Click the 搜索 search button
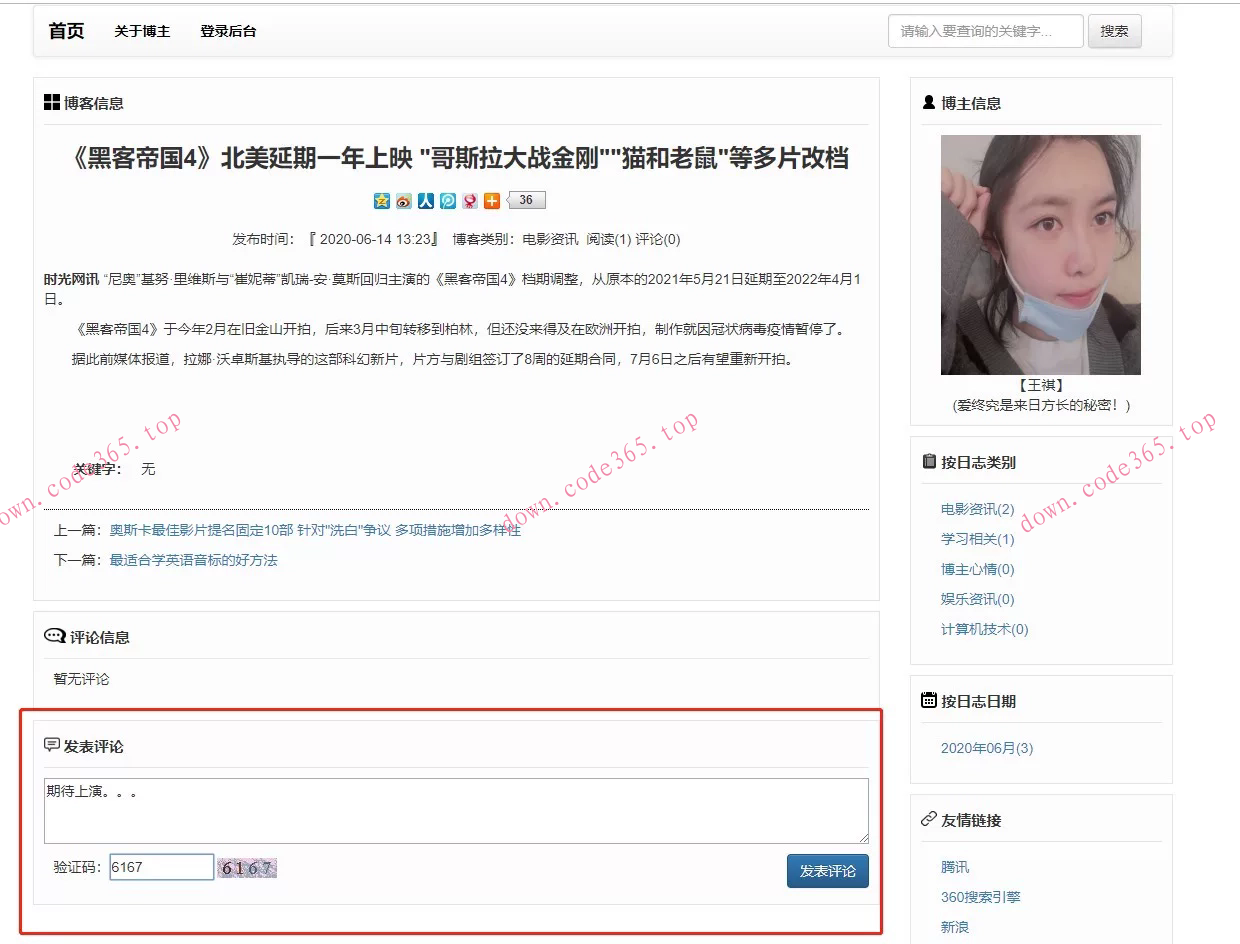Screen dimensions: 1240x944 pyautogui.click(x=1114, y=31)
